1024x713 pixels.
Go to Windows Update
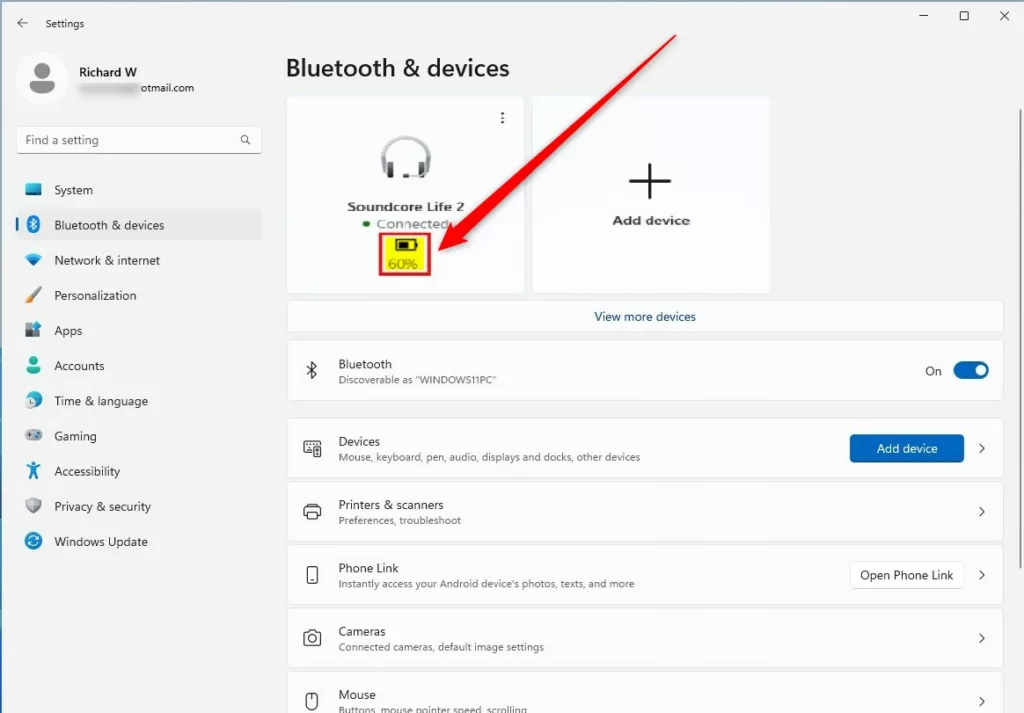tap(138, 542)
